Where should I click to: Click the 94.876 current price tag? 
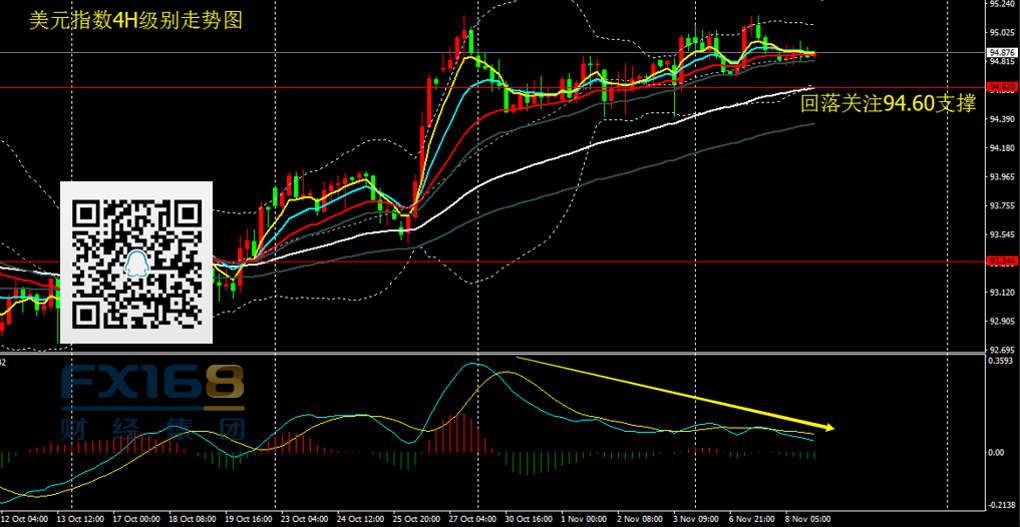coord(1001,52)
